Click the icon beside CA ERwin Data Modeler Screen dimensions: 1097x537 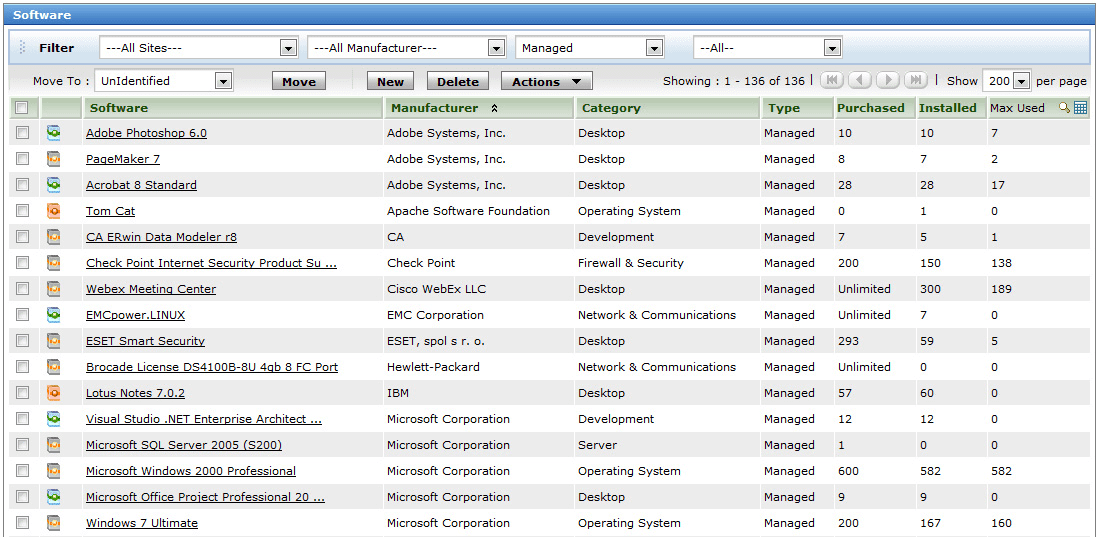pyautogui.click(x=53, y=237)
